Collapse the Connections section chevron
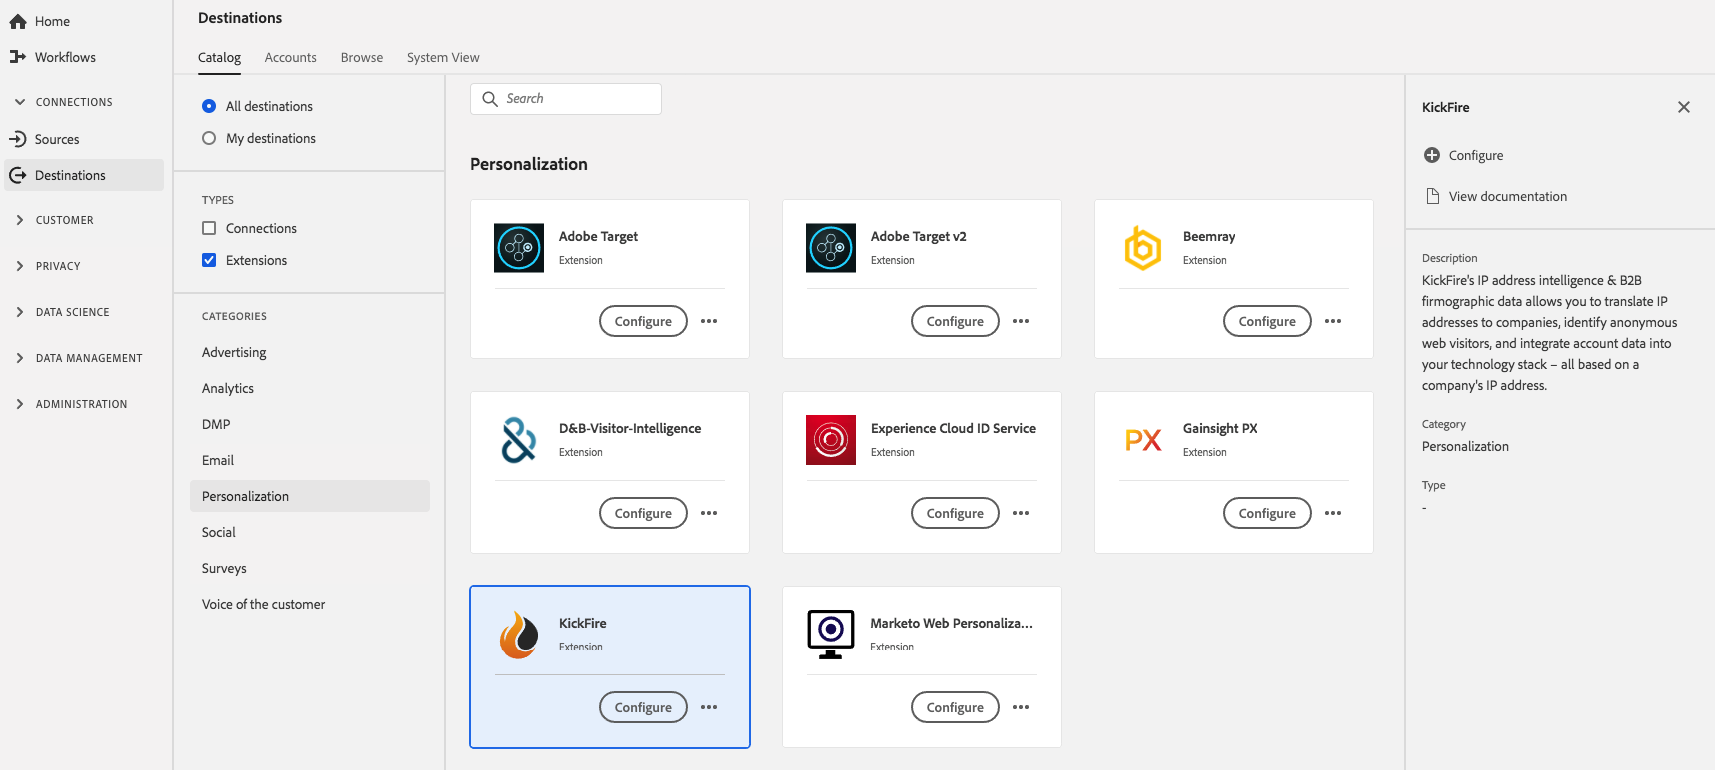This screenshot has height=770, width=1715. [20, 102]
